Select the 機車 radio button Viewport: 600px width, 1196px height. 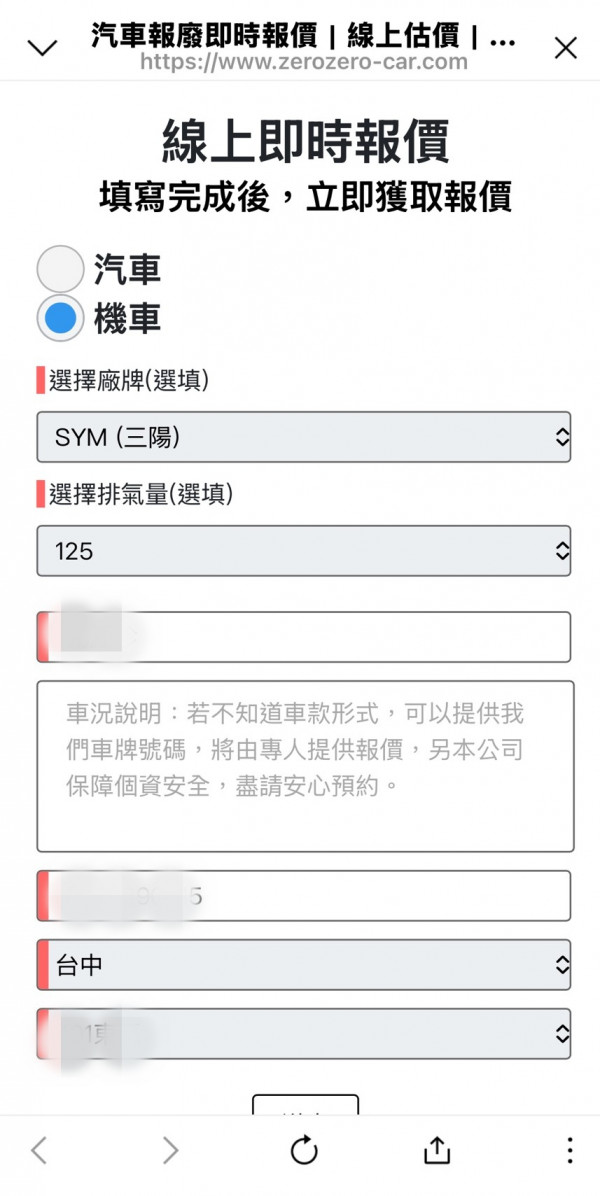[60, 320]
